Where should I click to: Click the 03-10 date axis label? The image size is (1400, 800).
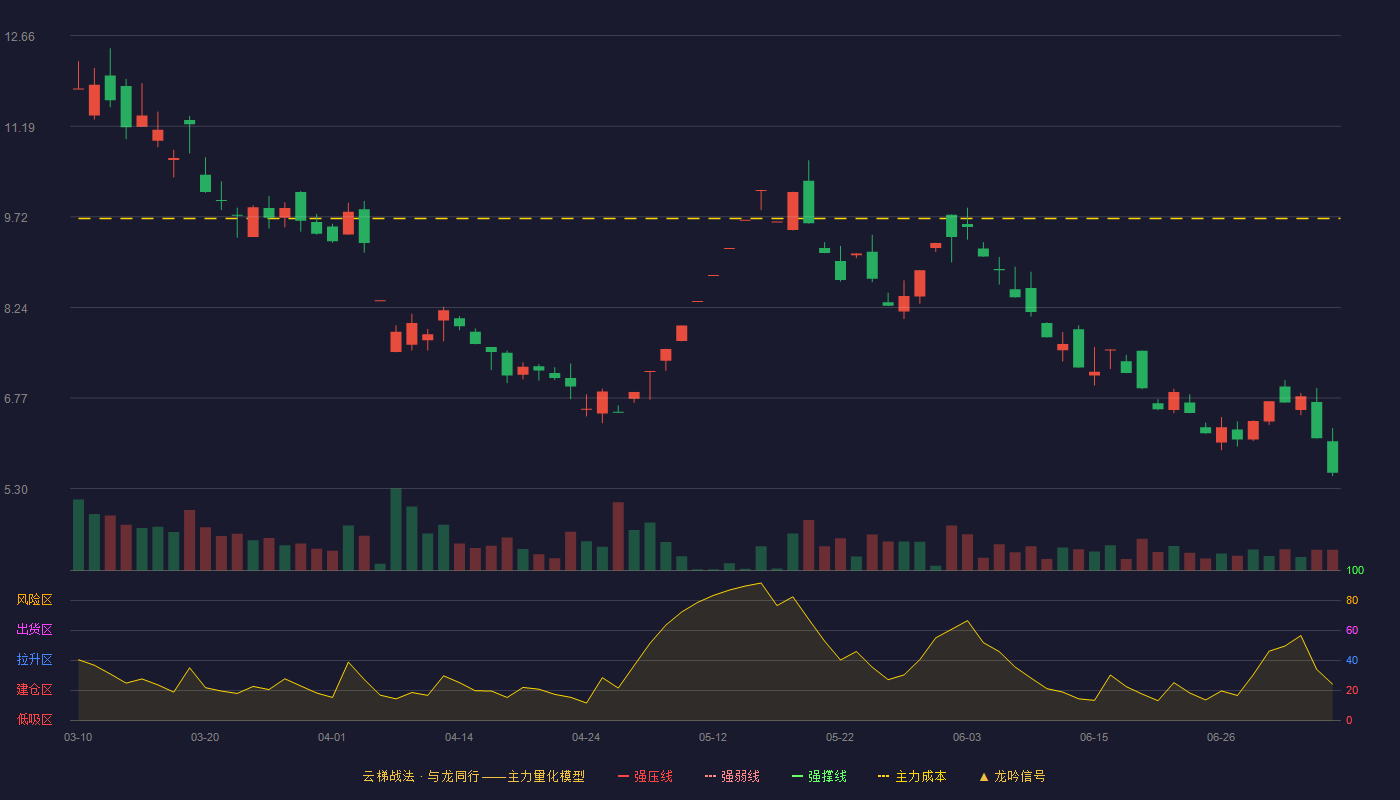click(x=78, y=737)
